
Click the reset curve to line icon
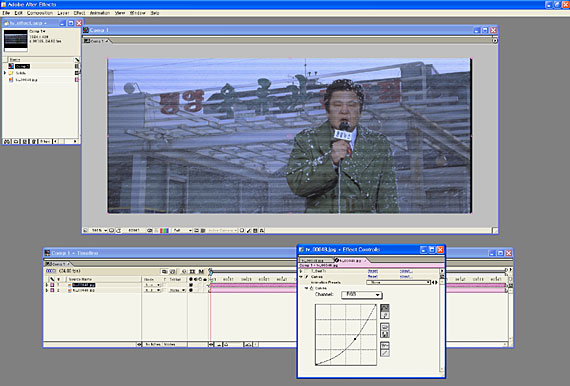tap(385, 353)
